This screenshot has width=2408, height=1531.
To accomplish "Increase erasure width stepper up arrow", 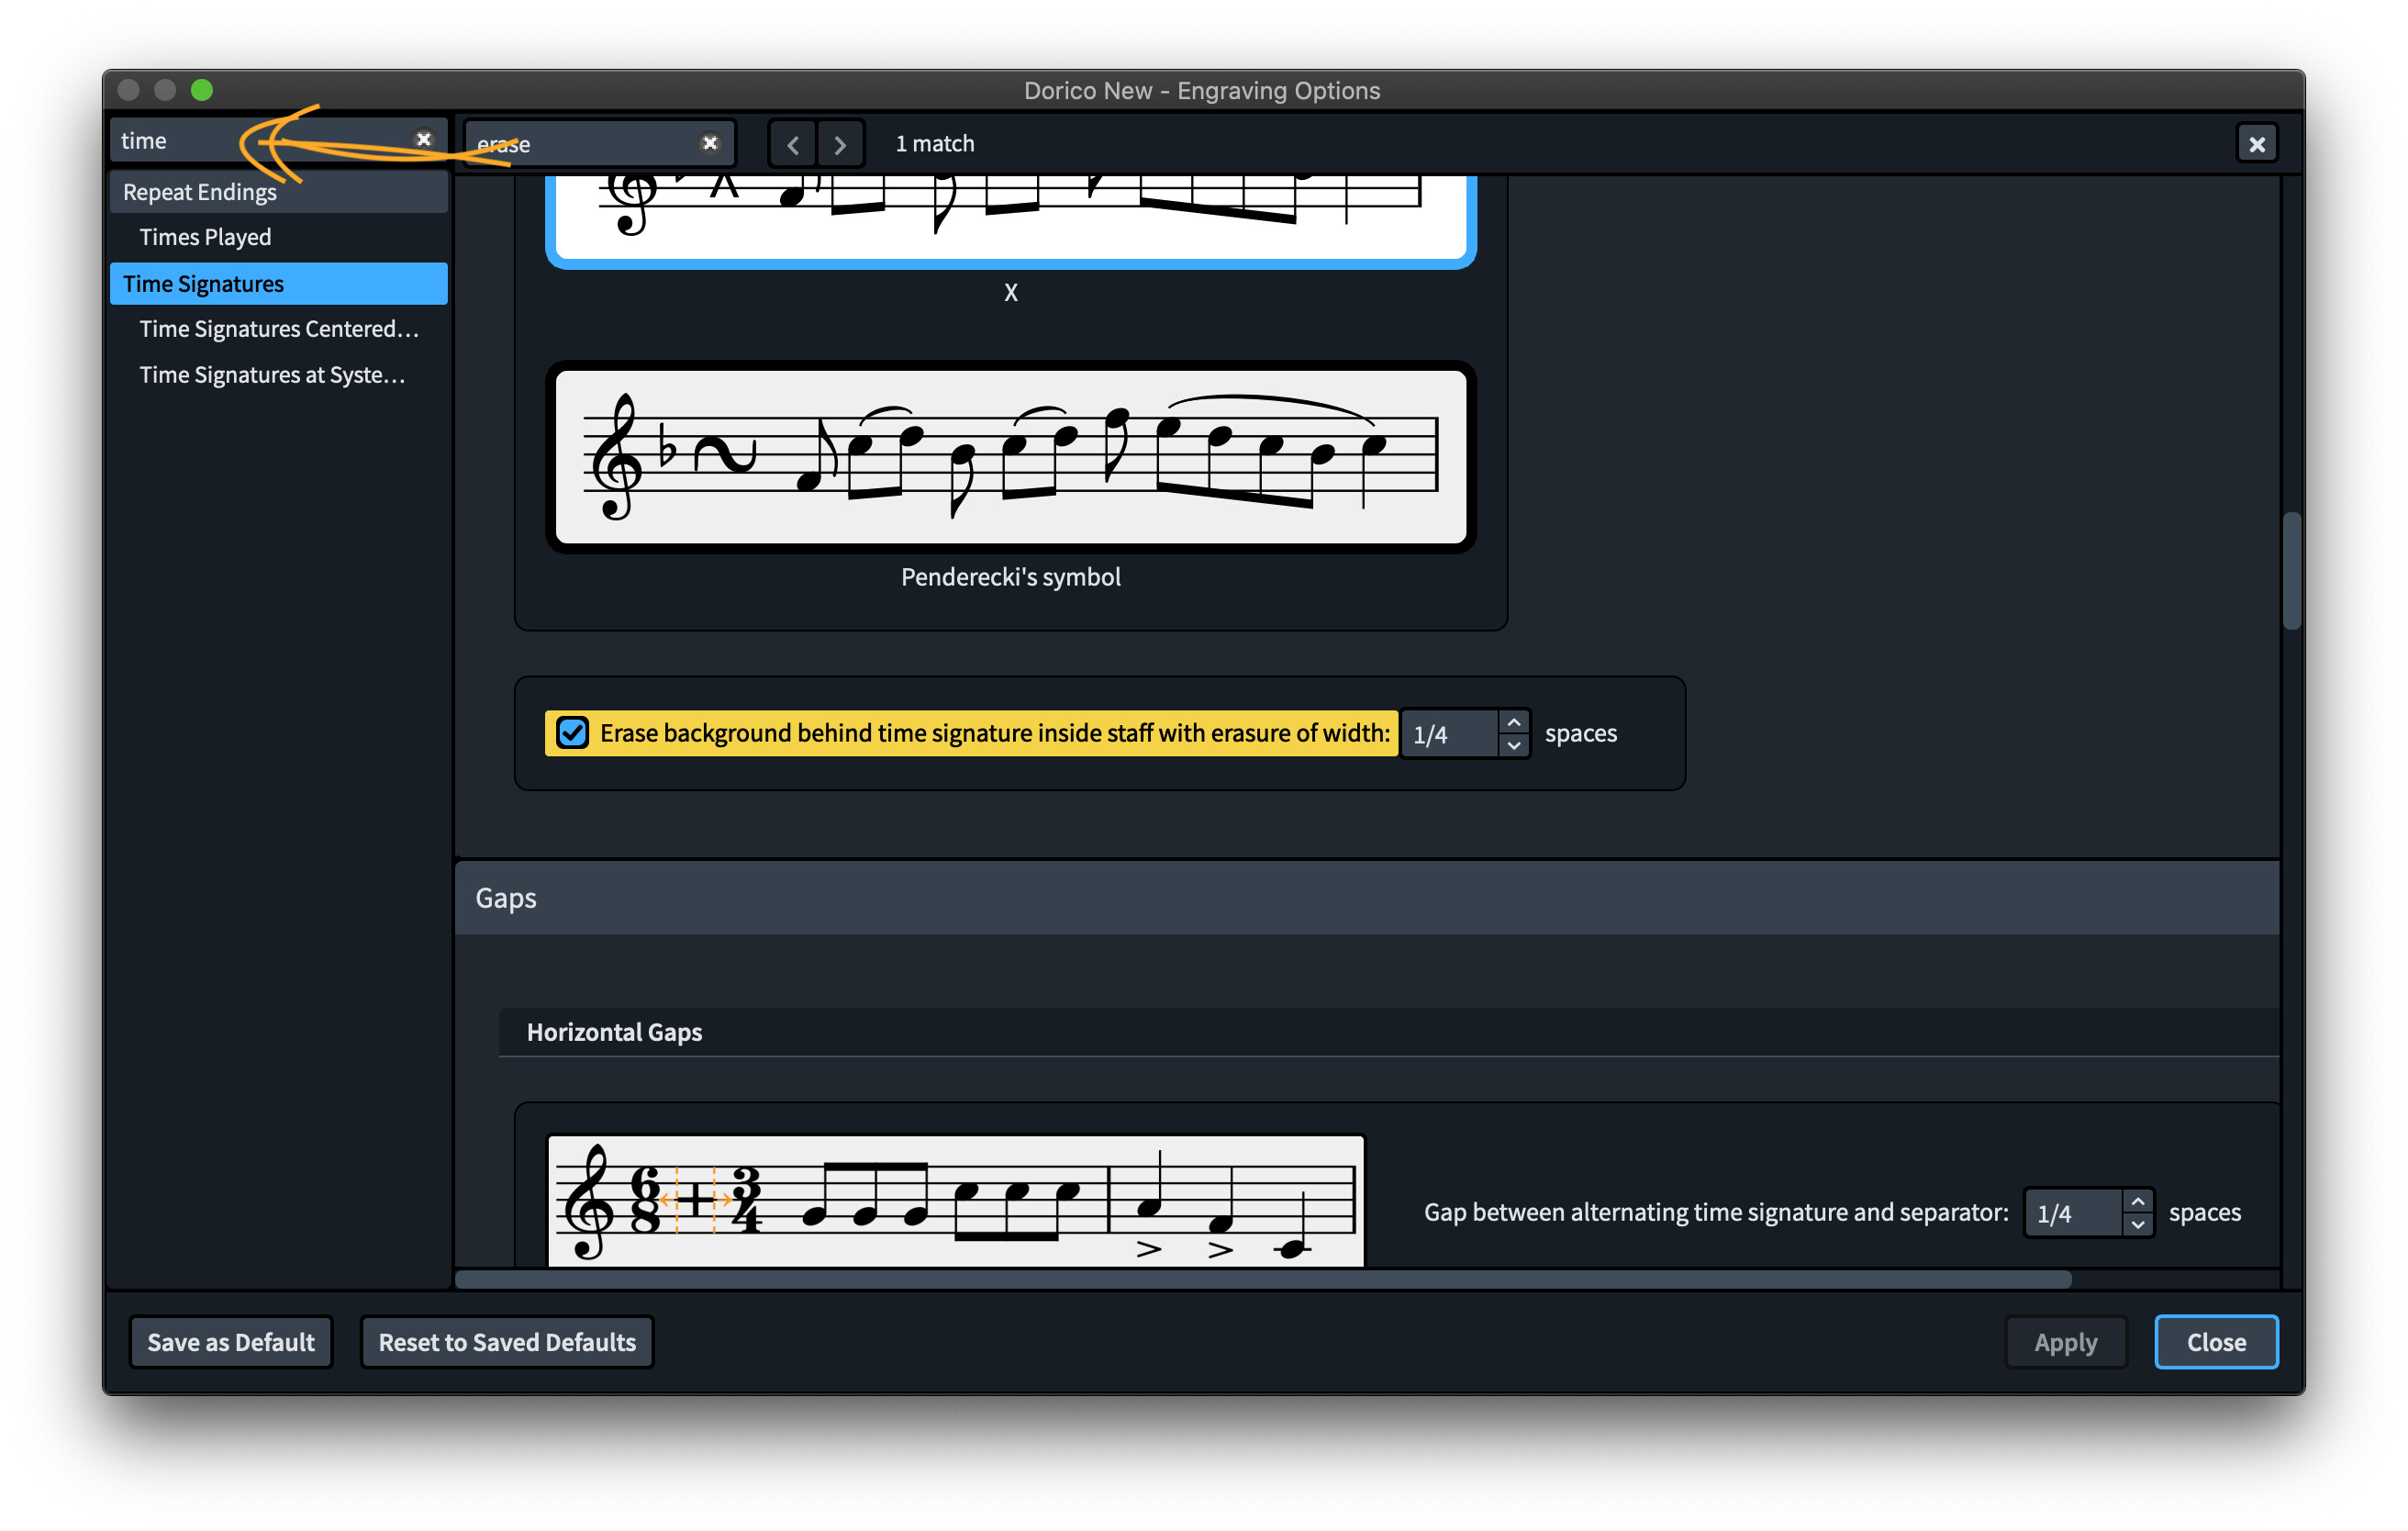I will (1514, 722).
